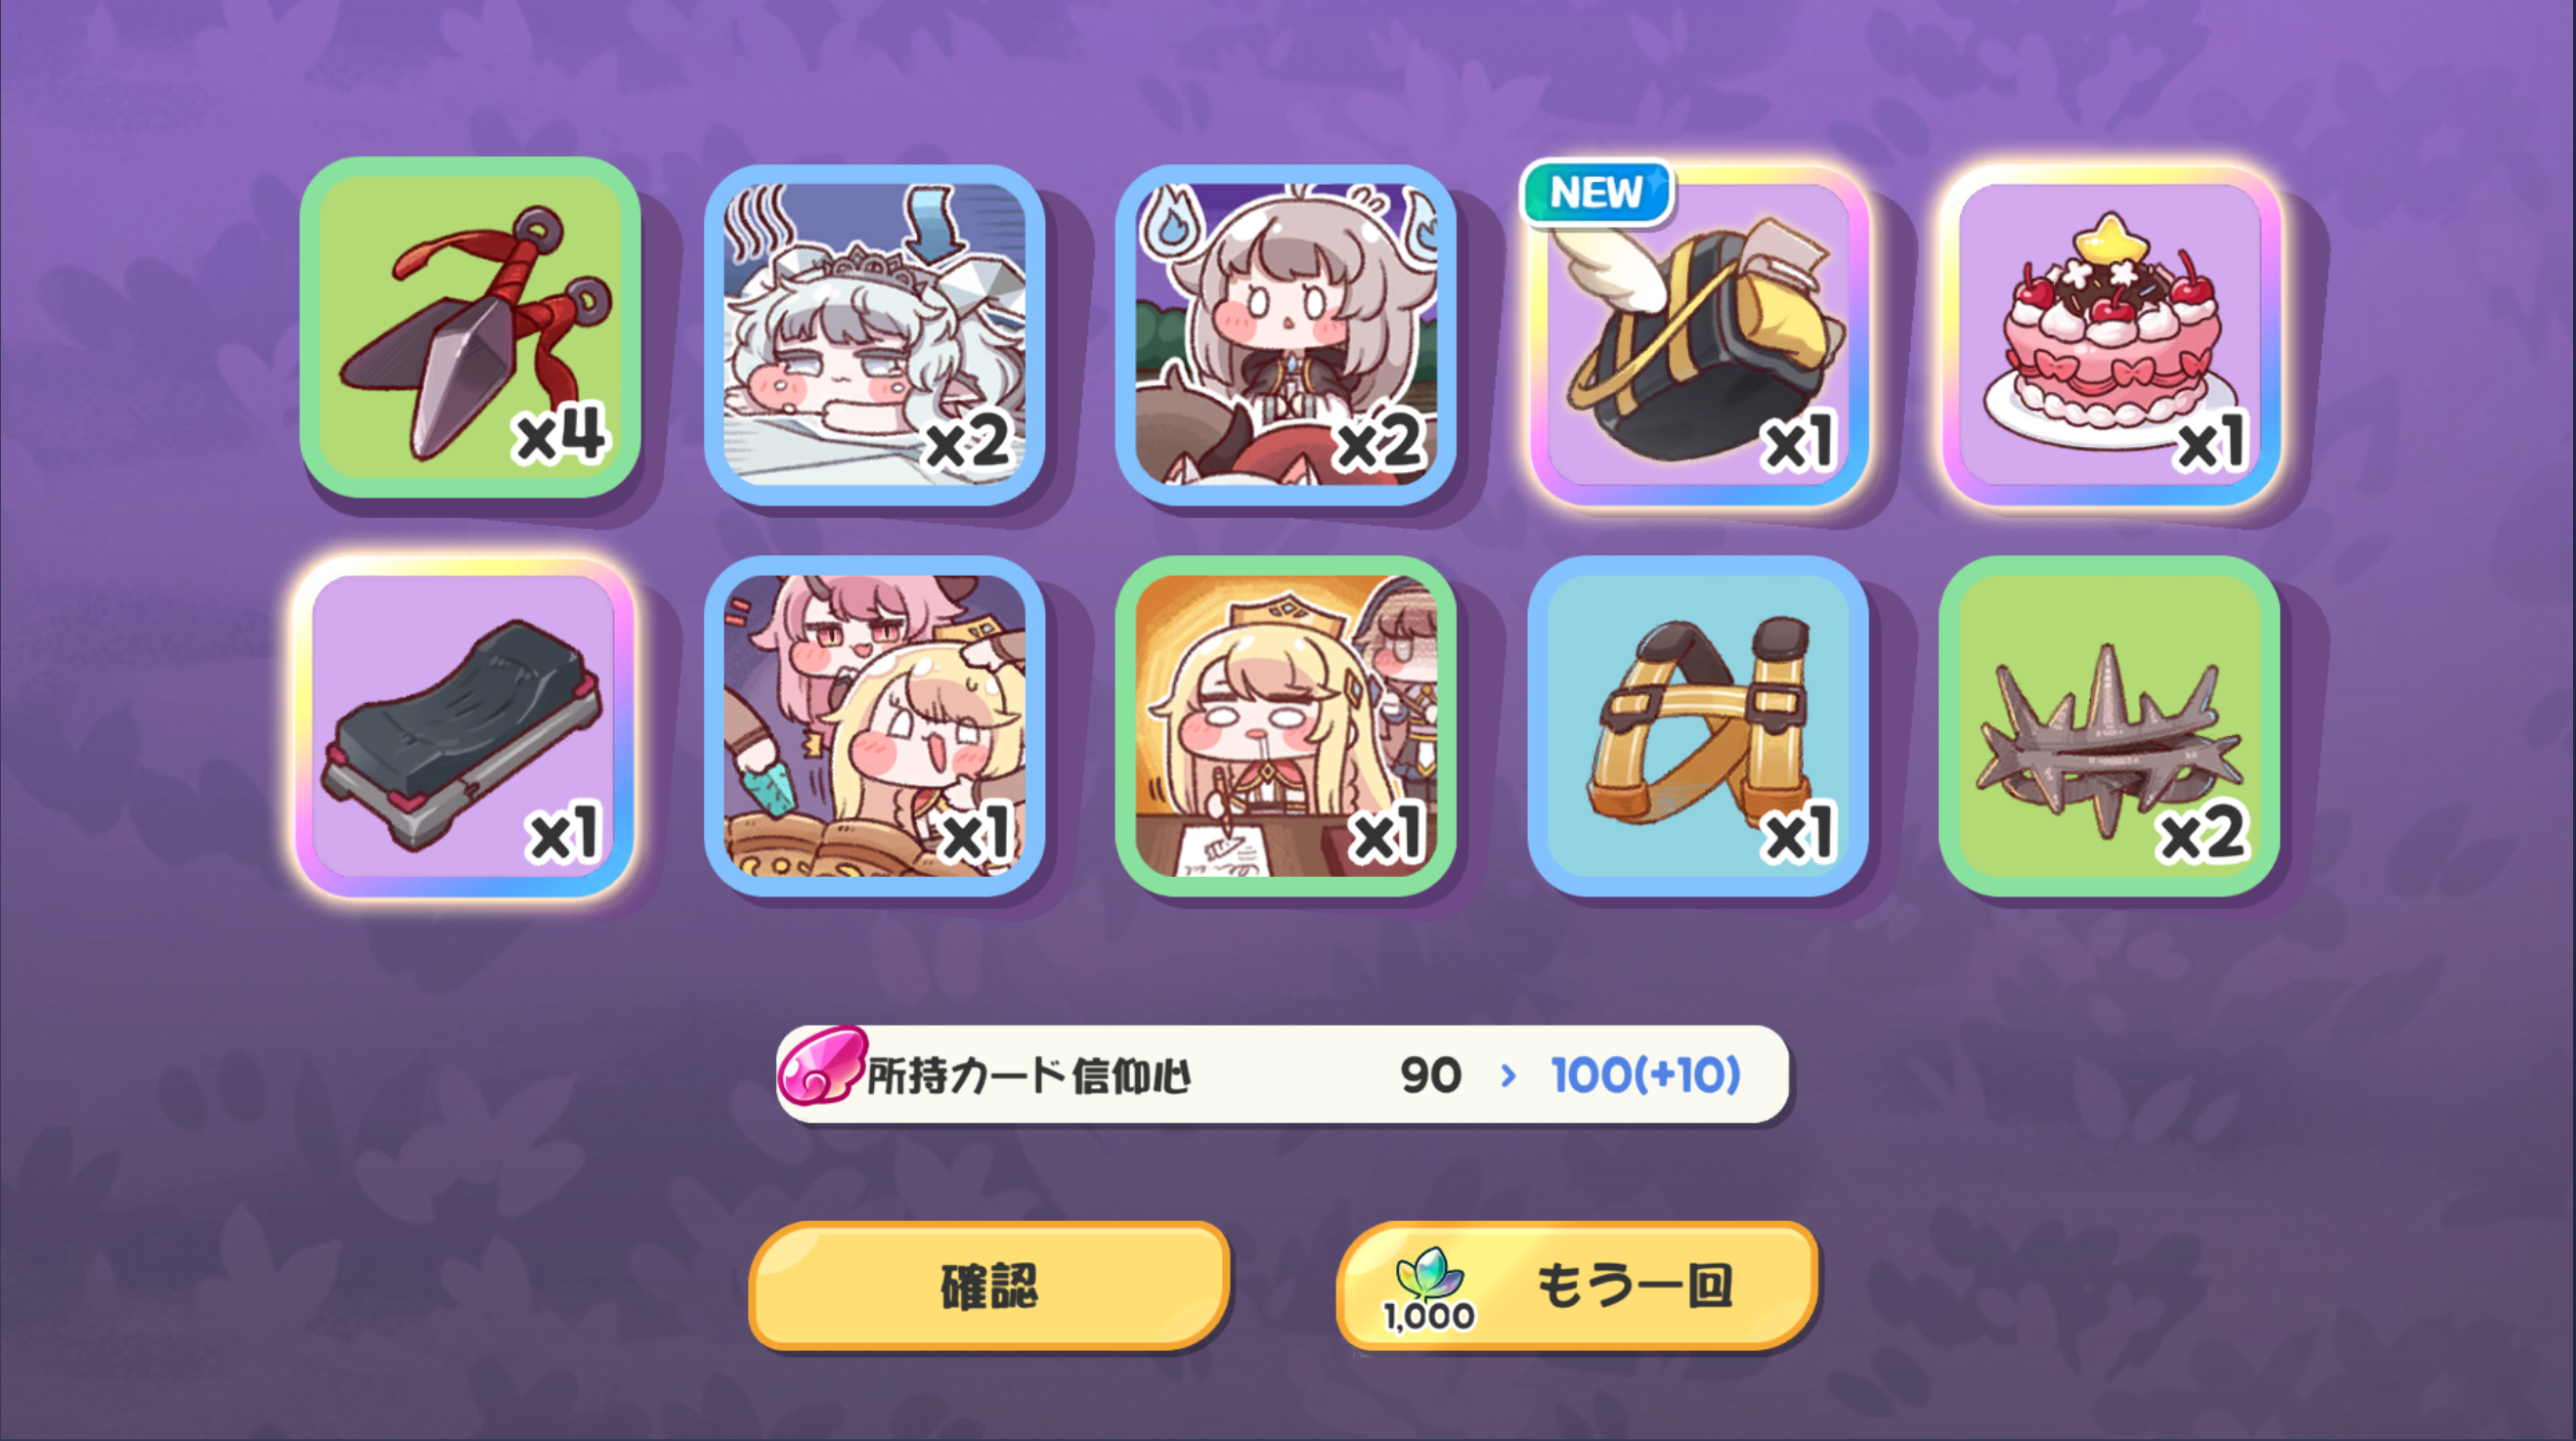
Task: Click the もう一回 draw again button
Action: tap(1577, 1286)
